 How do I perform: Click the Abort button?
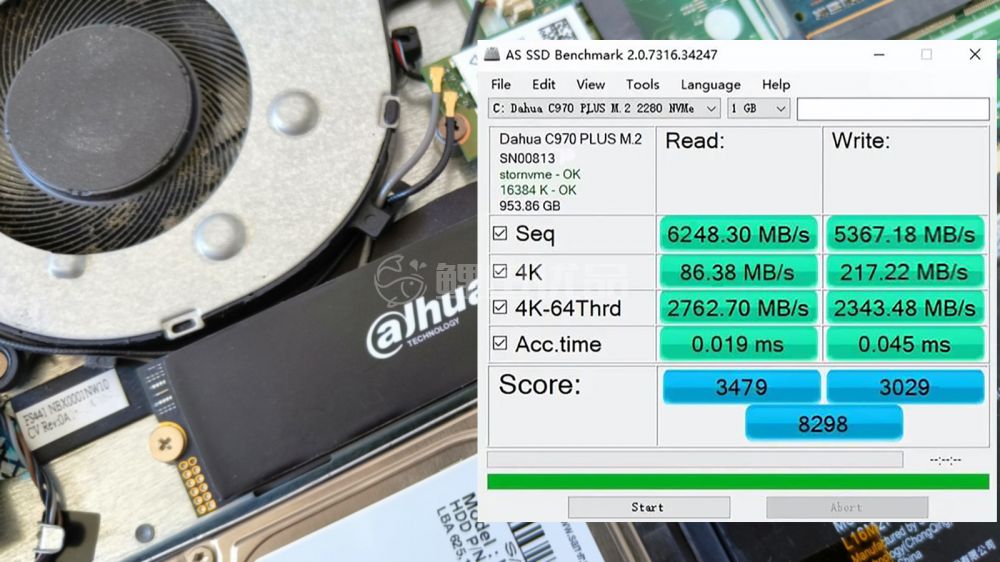coord(847,507)
